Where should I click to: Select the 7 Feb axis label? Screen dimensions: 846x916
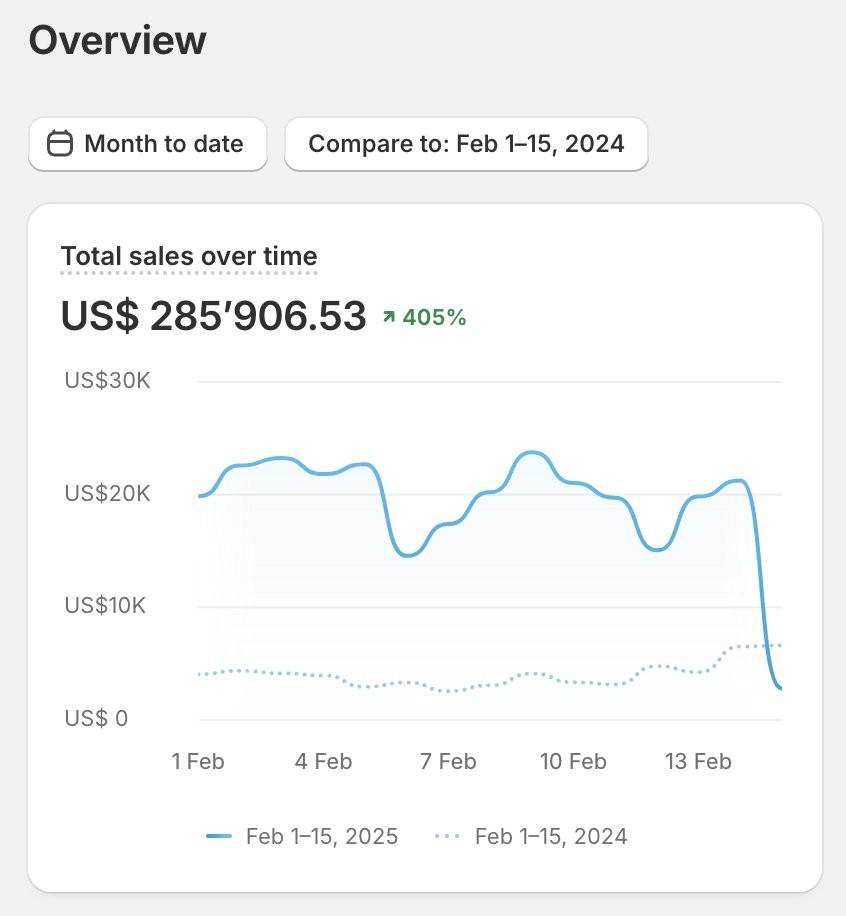coord(448,762)
